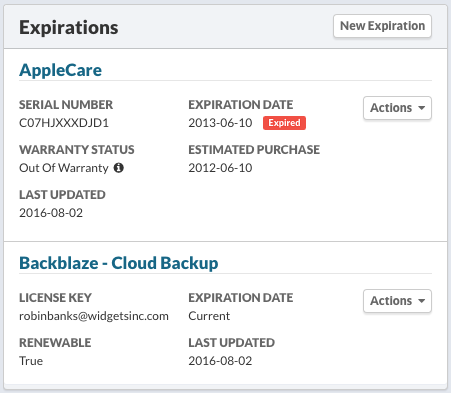Open the Actions dropdown for Backblaze

397,301
